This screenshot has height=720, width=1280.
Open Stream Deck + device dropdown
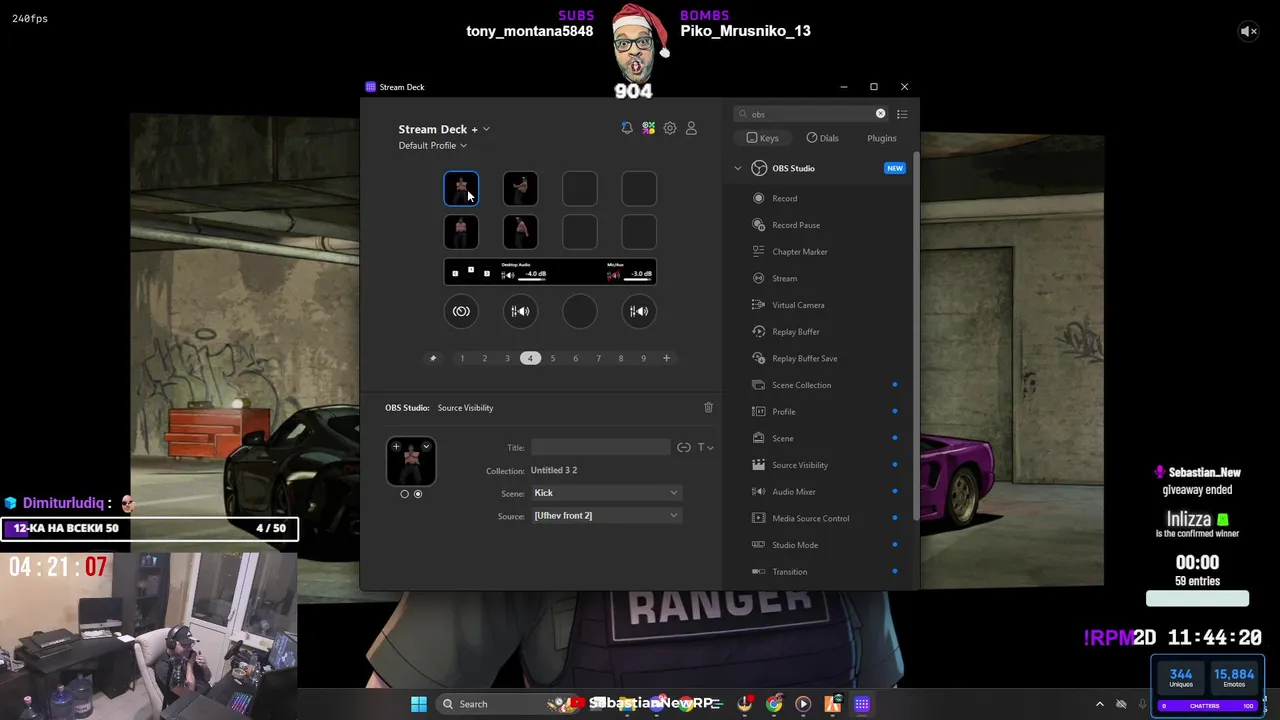pyautogui.click(x=444, y=129)
